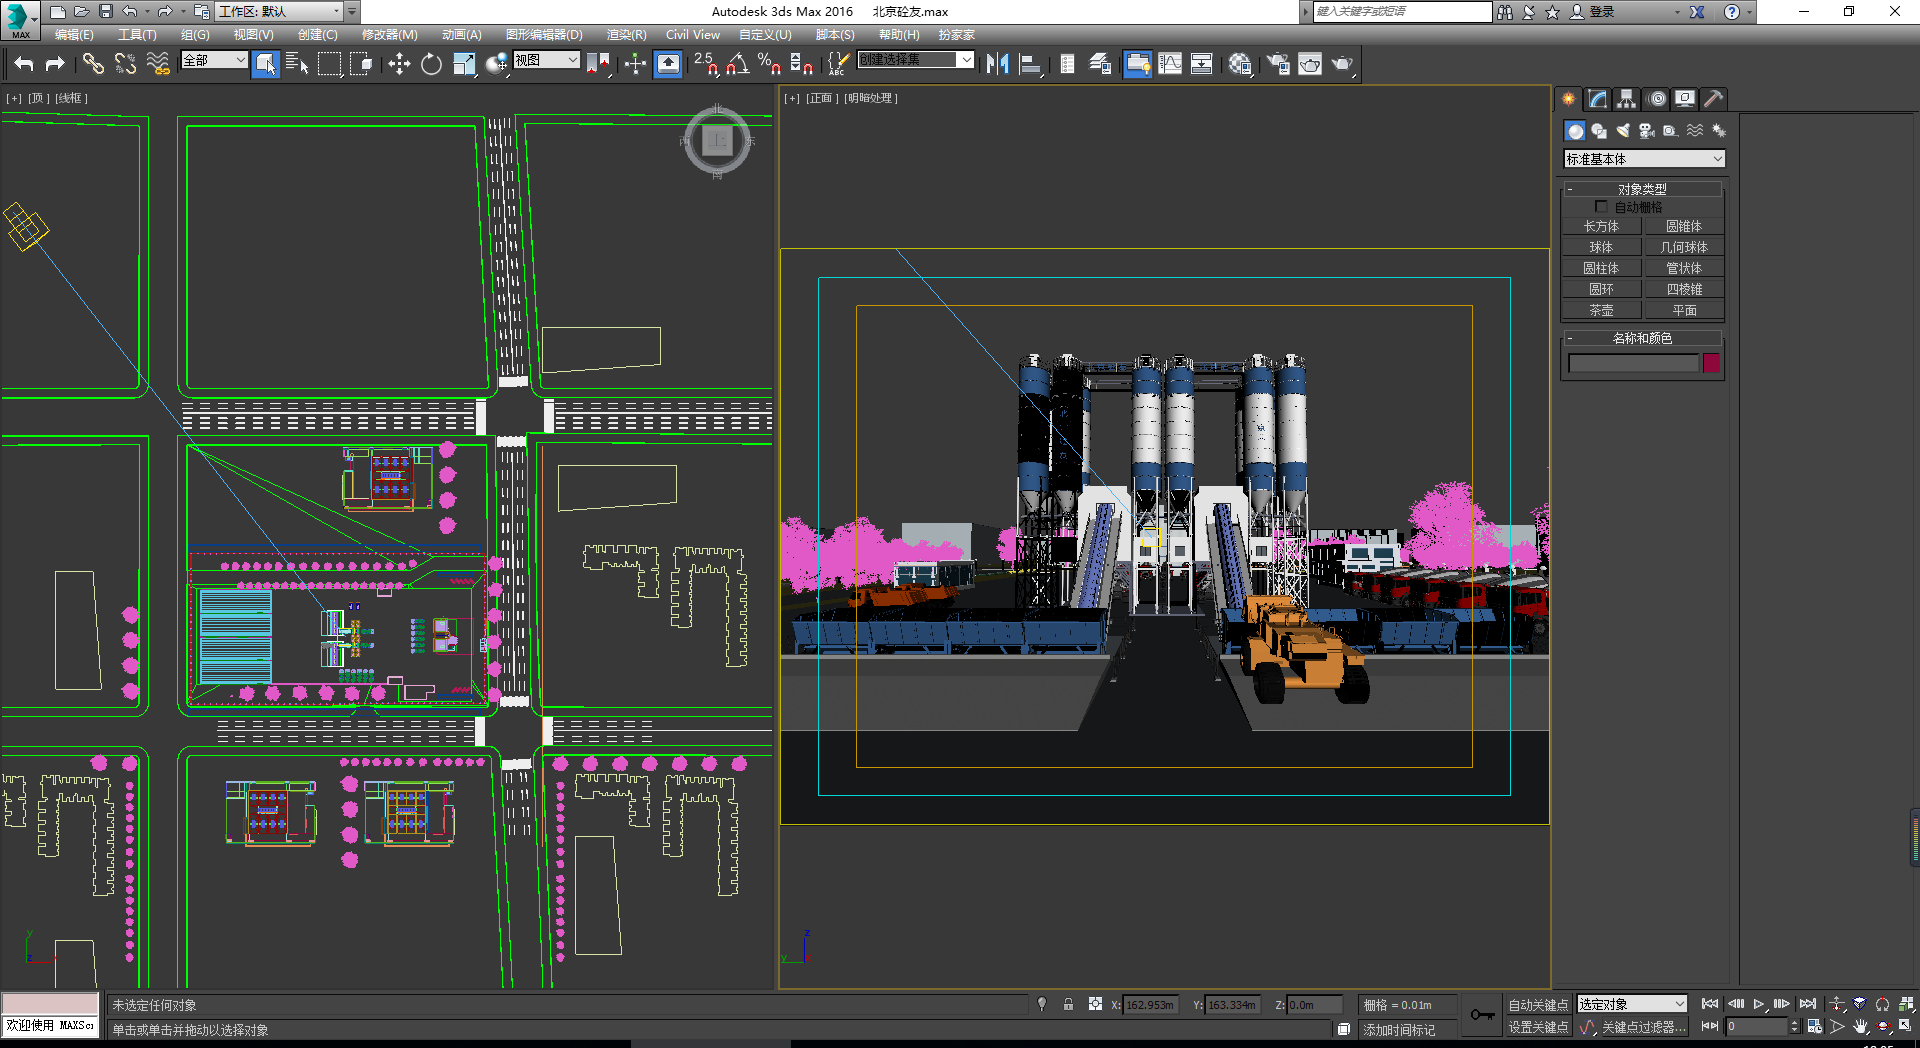1920x1048 pixels.
Task: Open the workspace selector 工作区: 默认
Action: [279, 12]
